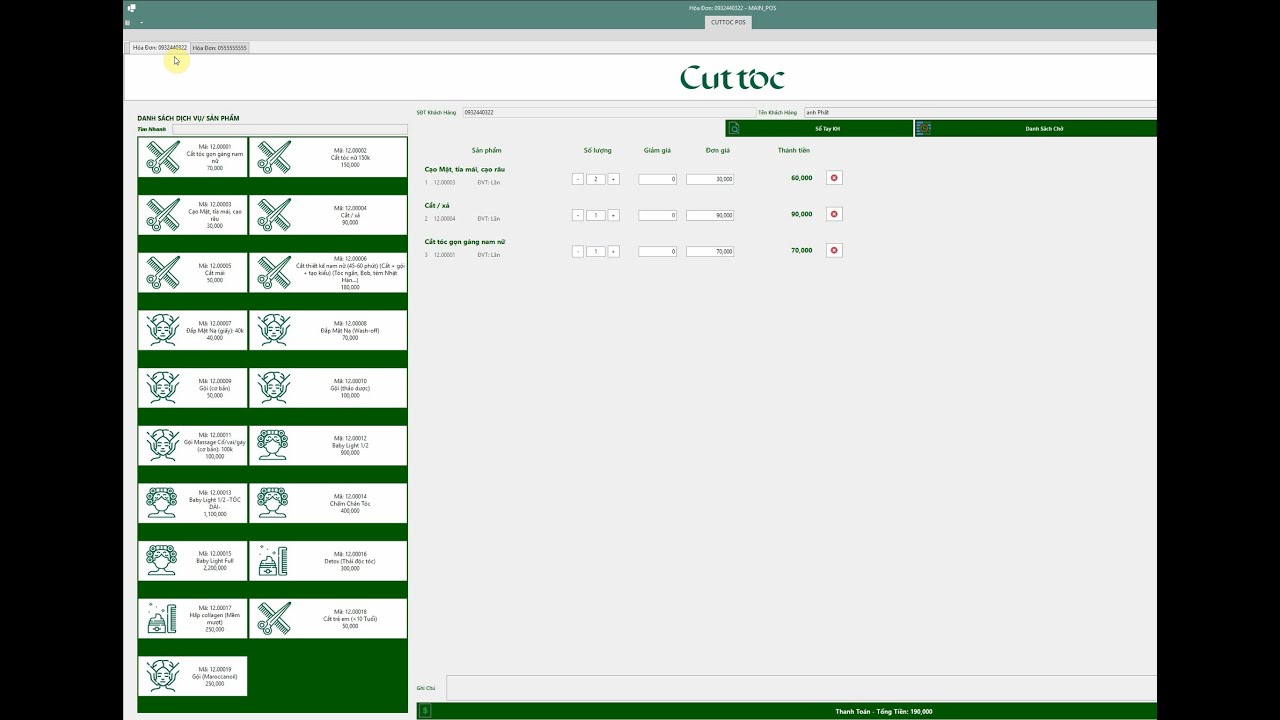Decrease quantity for Cắt / xả
Viewport: 1280px width, 720px height.
coord(578,215)
